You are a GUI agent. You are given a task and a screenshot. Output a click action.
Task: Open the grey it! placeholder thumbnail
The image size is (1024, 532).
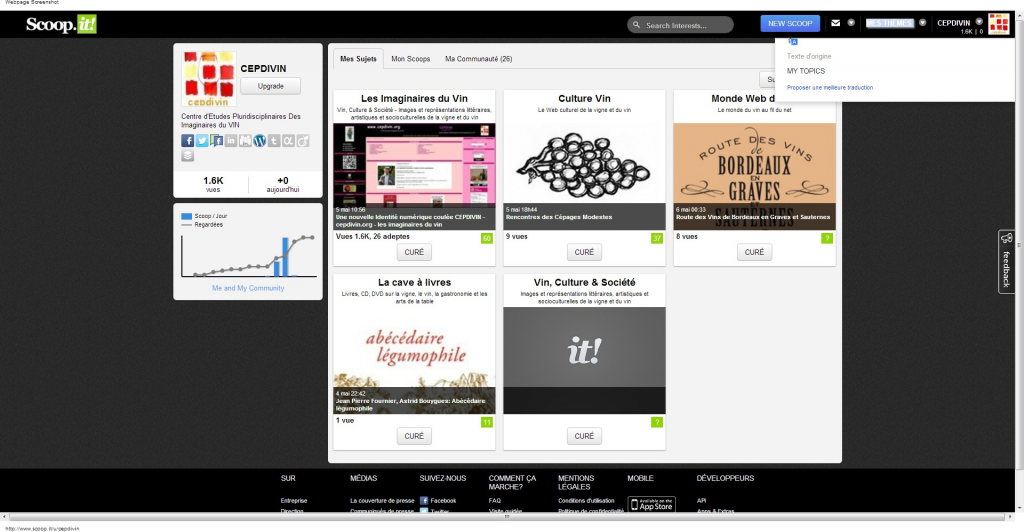click(584, 360)
